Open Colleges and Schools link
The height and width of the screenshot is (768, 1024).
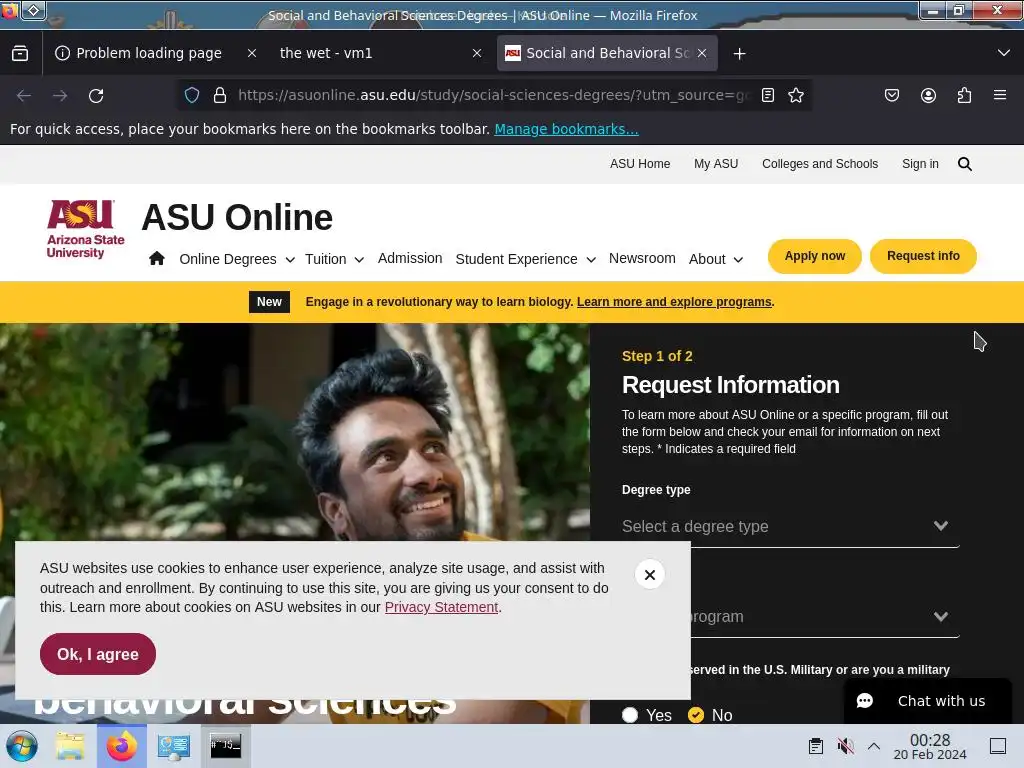[820, 164]
